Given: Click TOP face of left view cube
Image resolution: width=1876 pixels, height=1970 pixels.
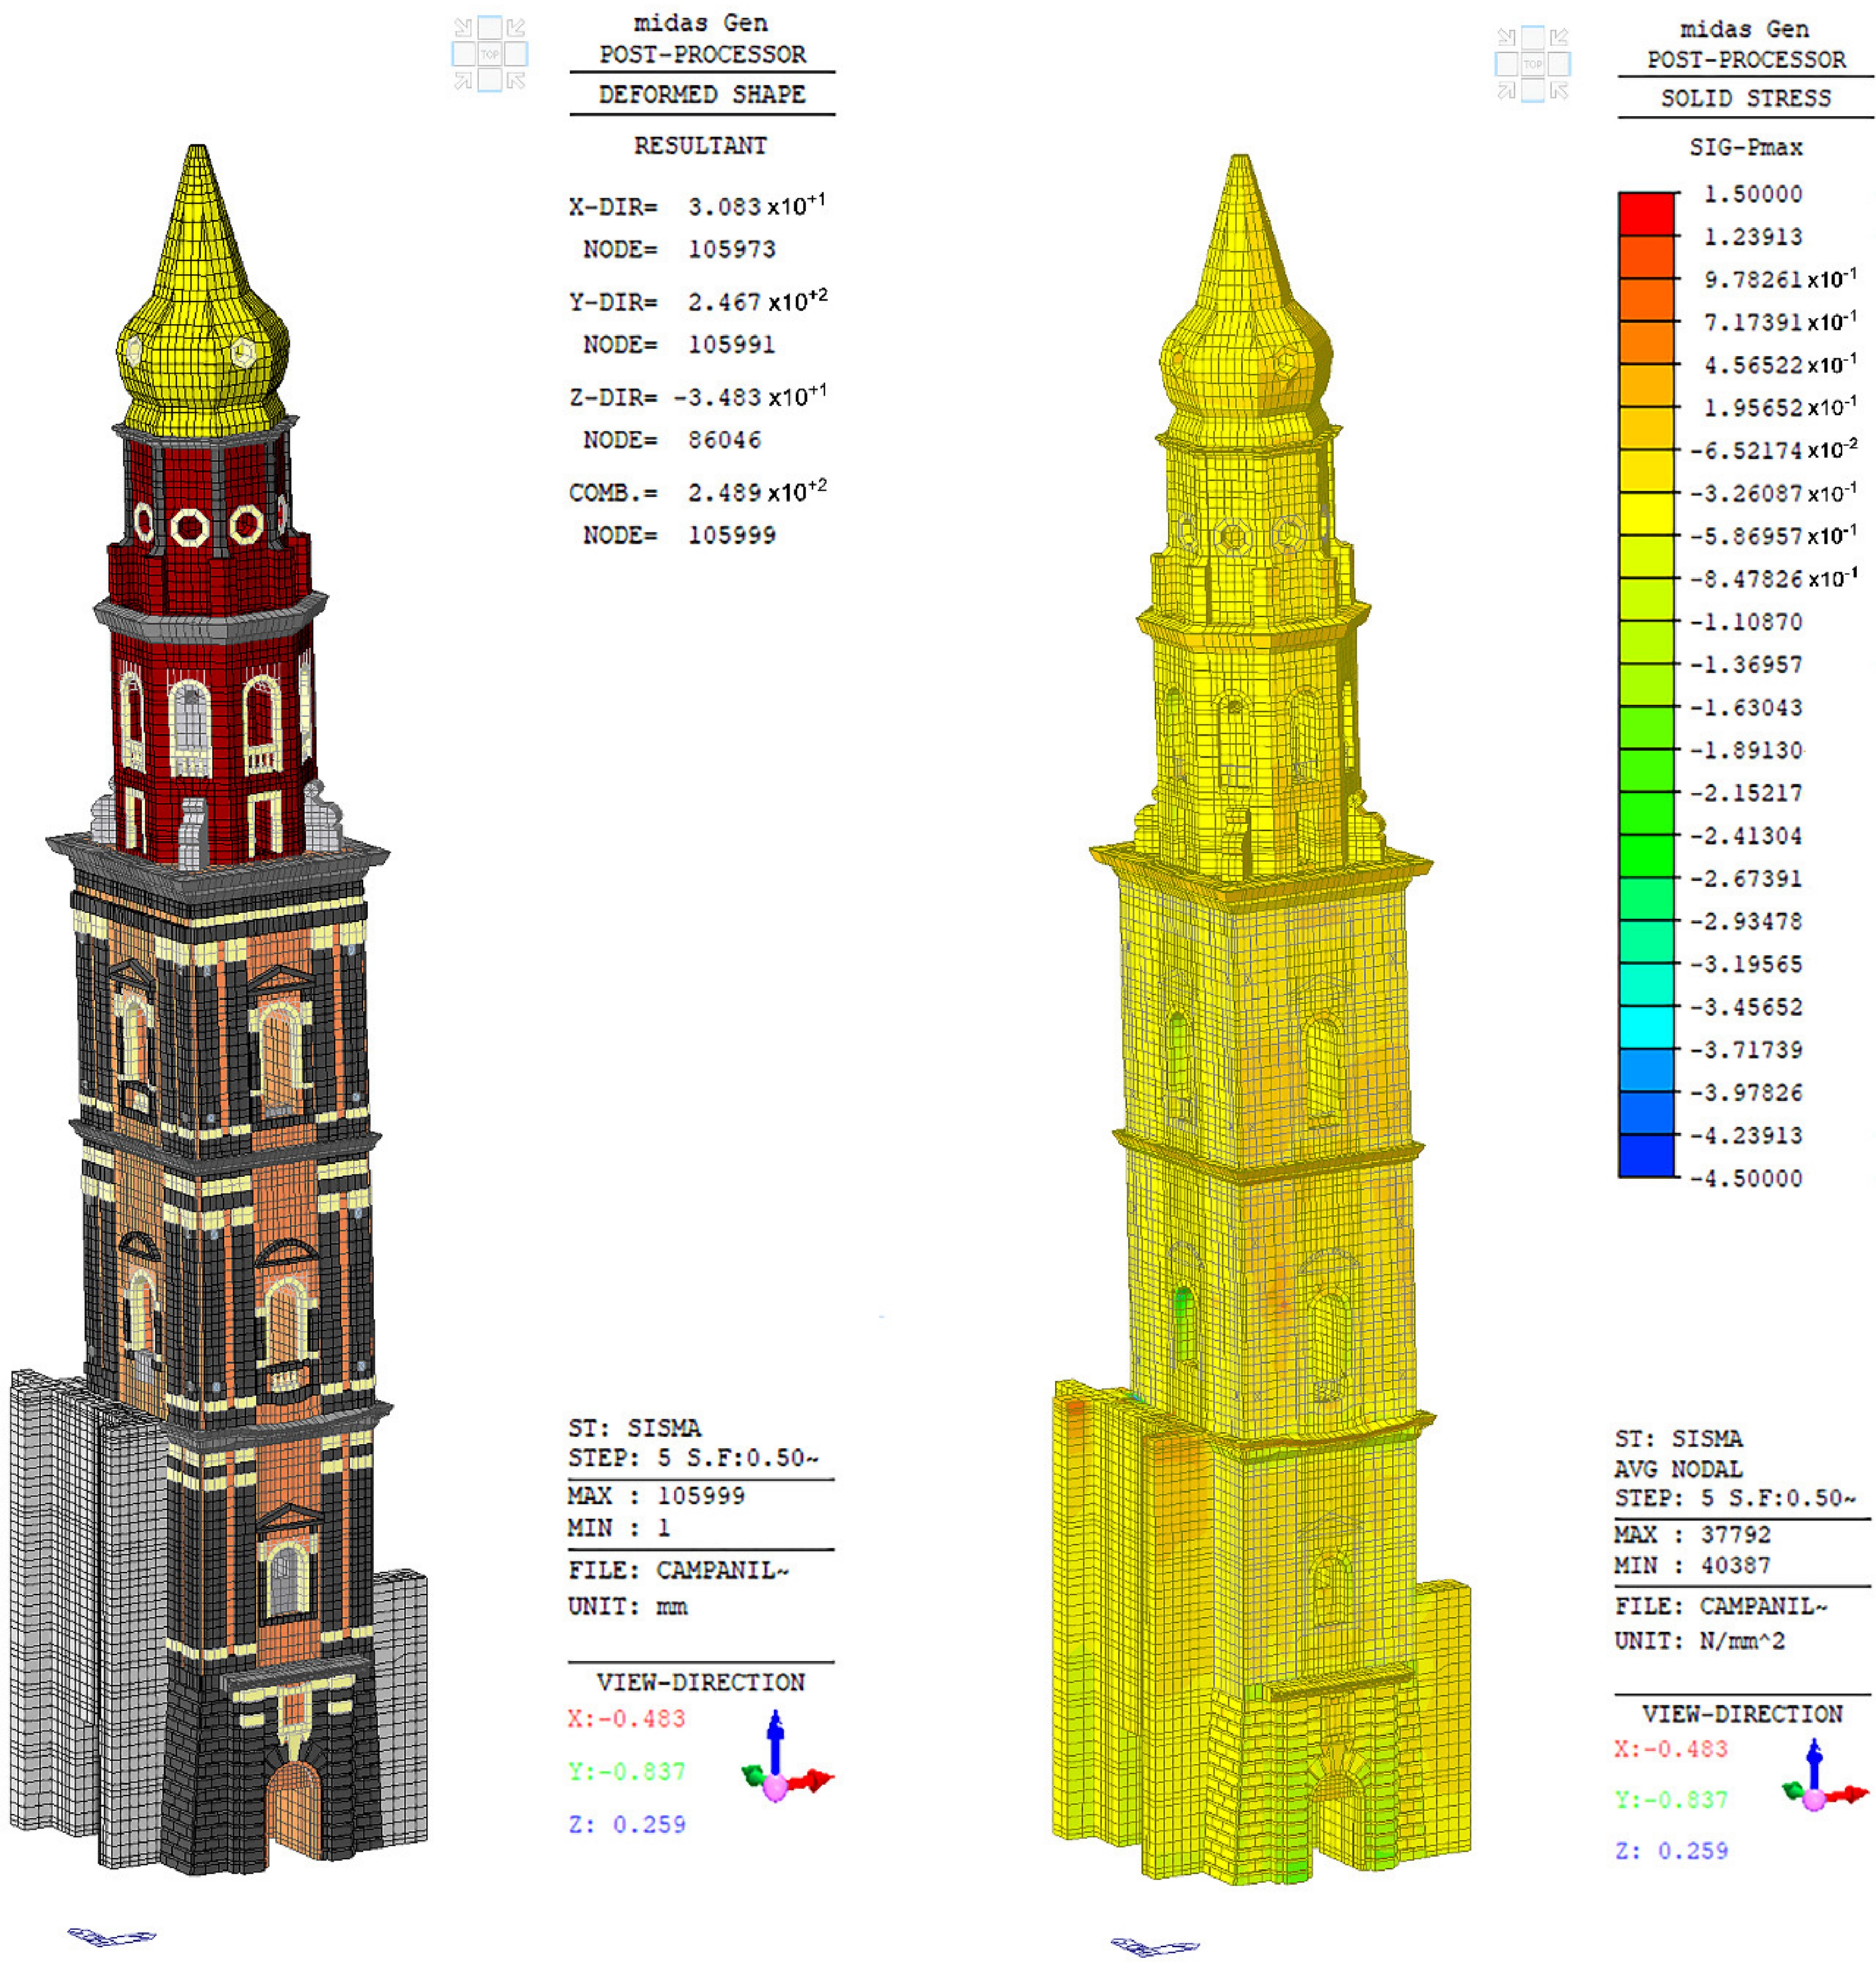Looking at the screenshot, I should tap(489, 54).
